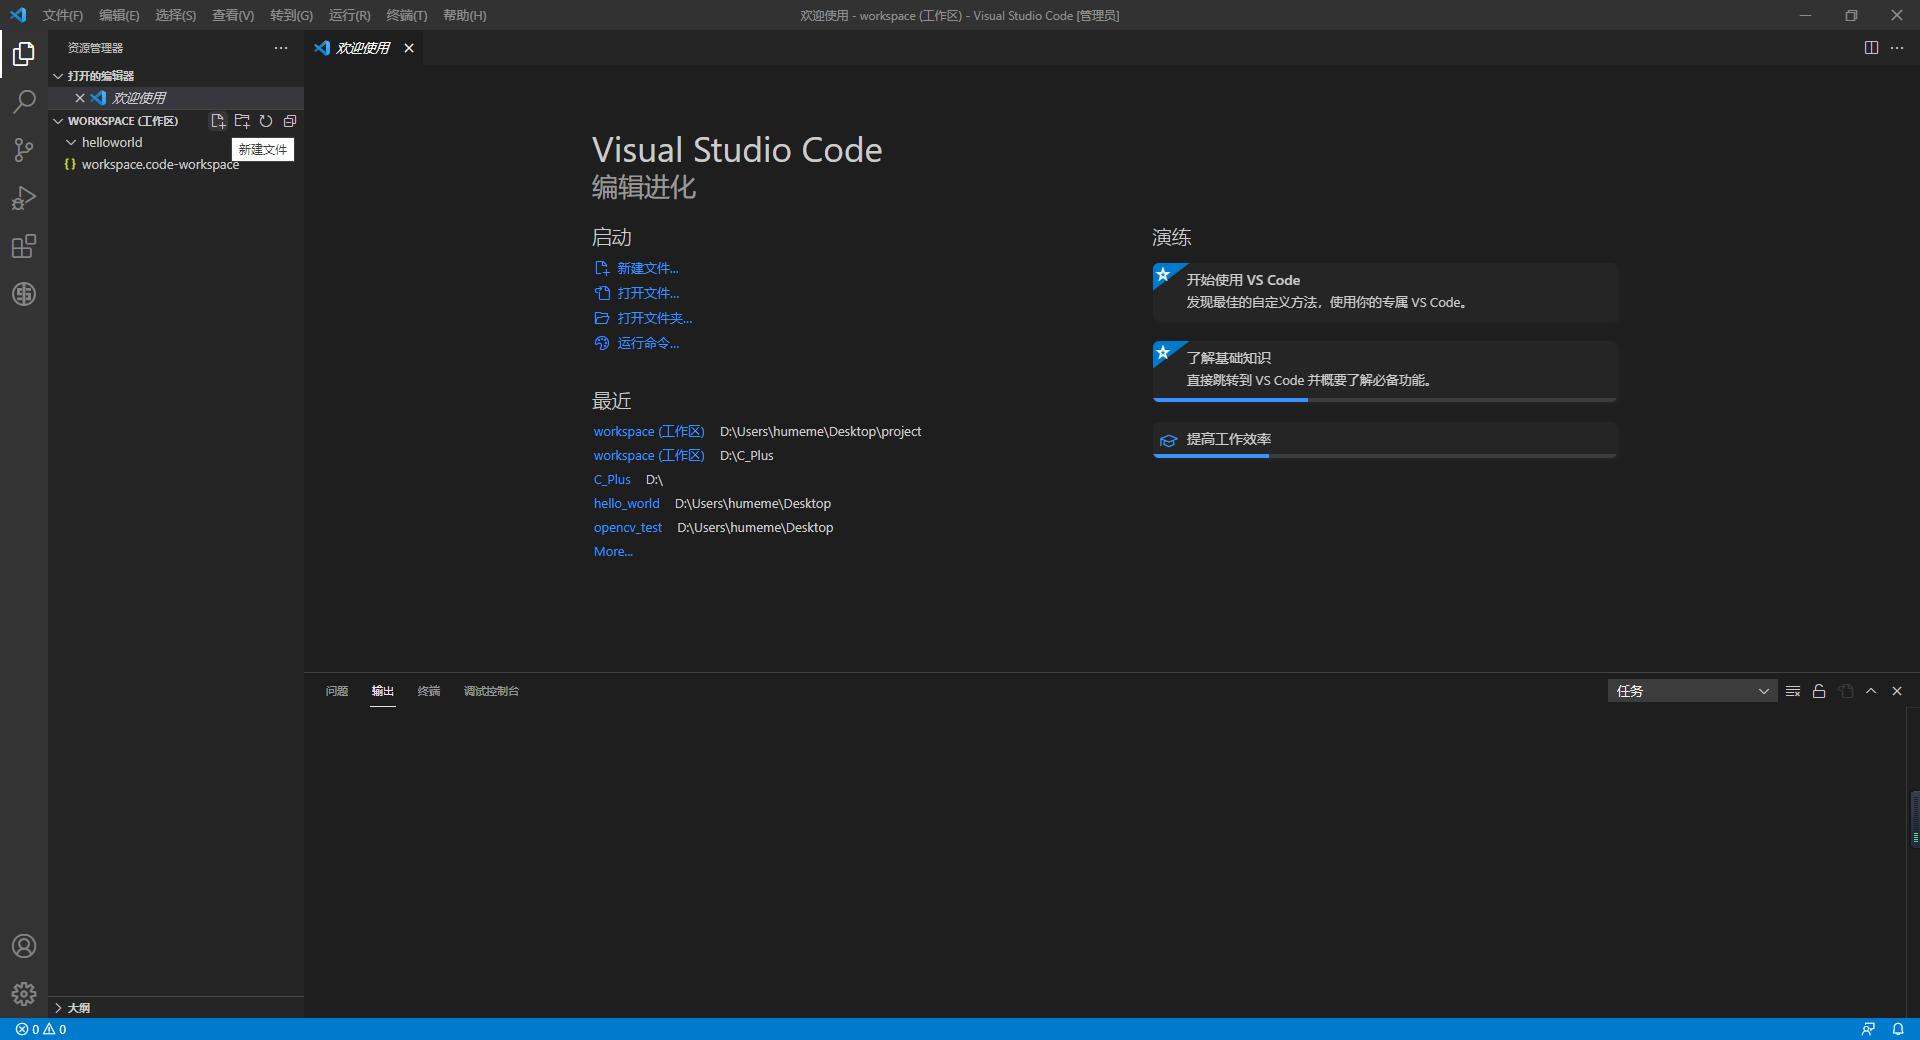The image size is (1920, 1040).
Task: Open 提高工作效率 walkthrough
Action: (1385, 440)
